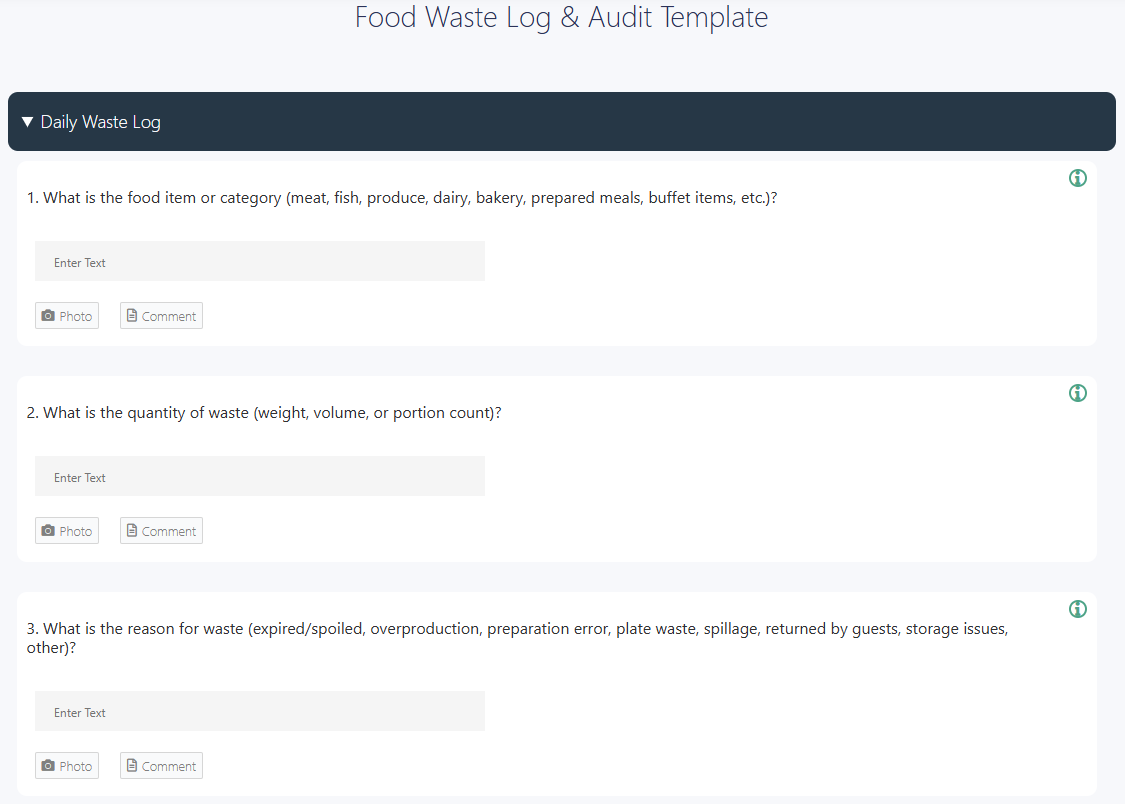Attach a photo to question 2

pos(67,530)
